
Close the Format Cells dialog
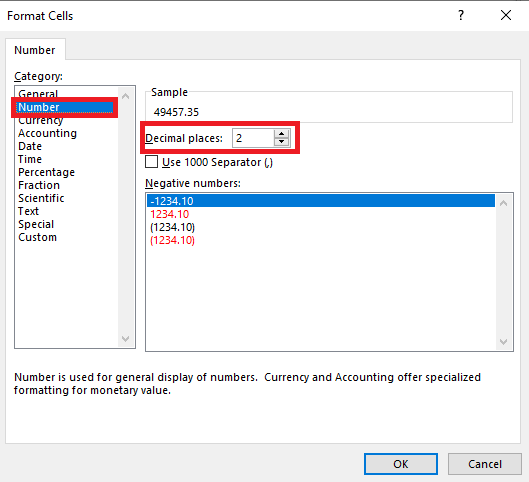506,15
